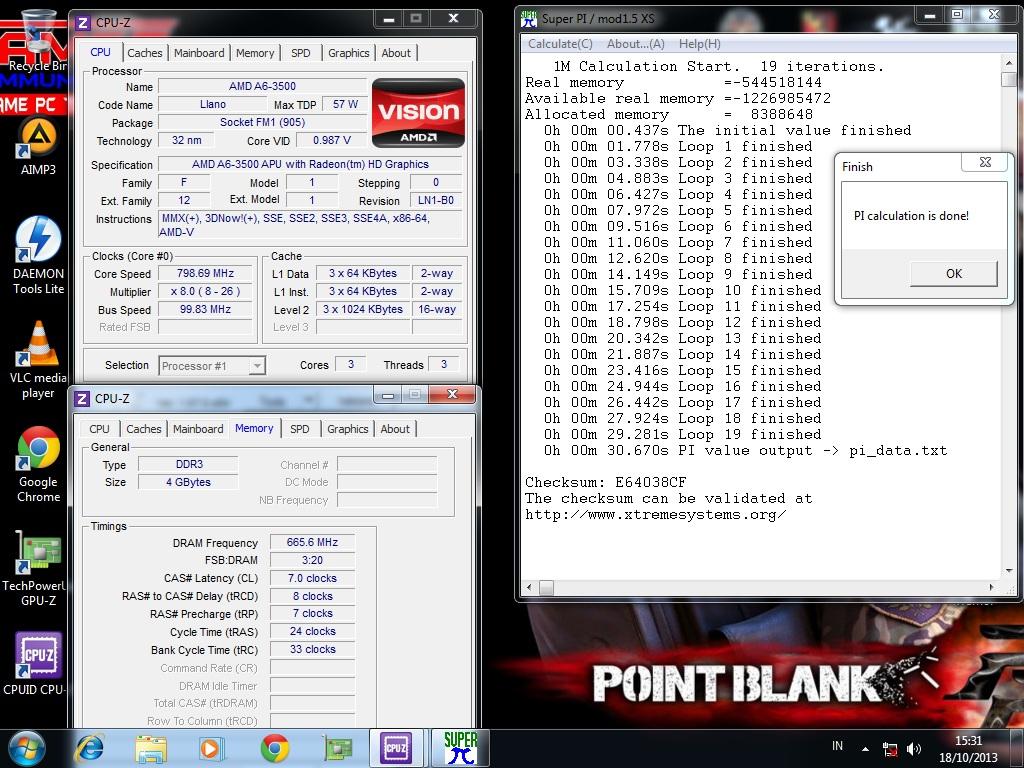
Task: Open VLC media player desktop shortcut
Action: click(x=38, y=360)
